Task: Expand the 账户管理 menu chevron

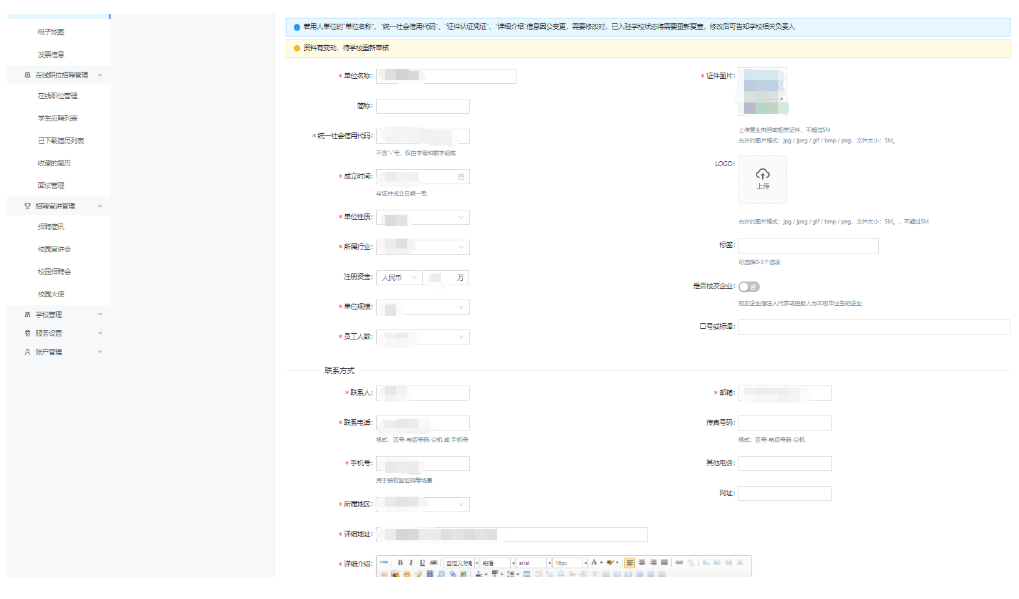Action: (100, 352)
